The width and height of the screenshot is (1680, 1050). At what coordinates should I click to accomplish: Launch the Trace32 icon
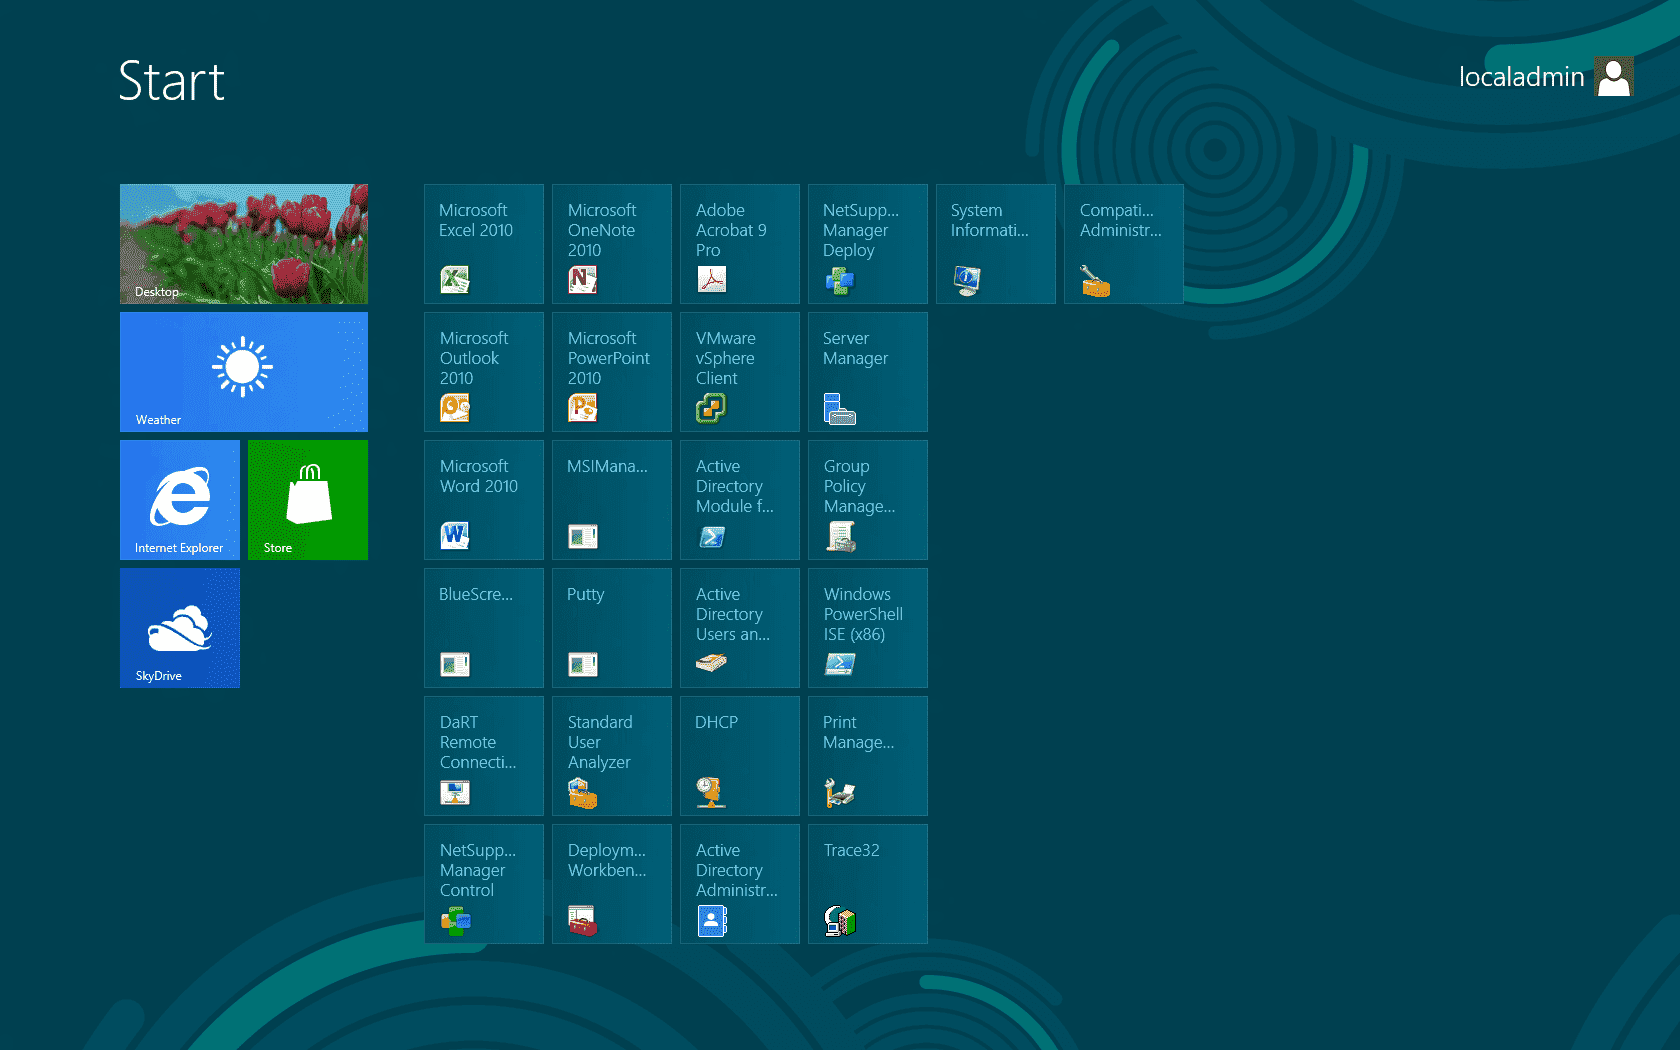839,920
